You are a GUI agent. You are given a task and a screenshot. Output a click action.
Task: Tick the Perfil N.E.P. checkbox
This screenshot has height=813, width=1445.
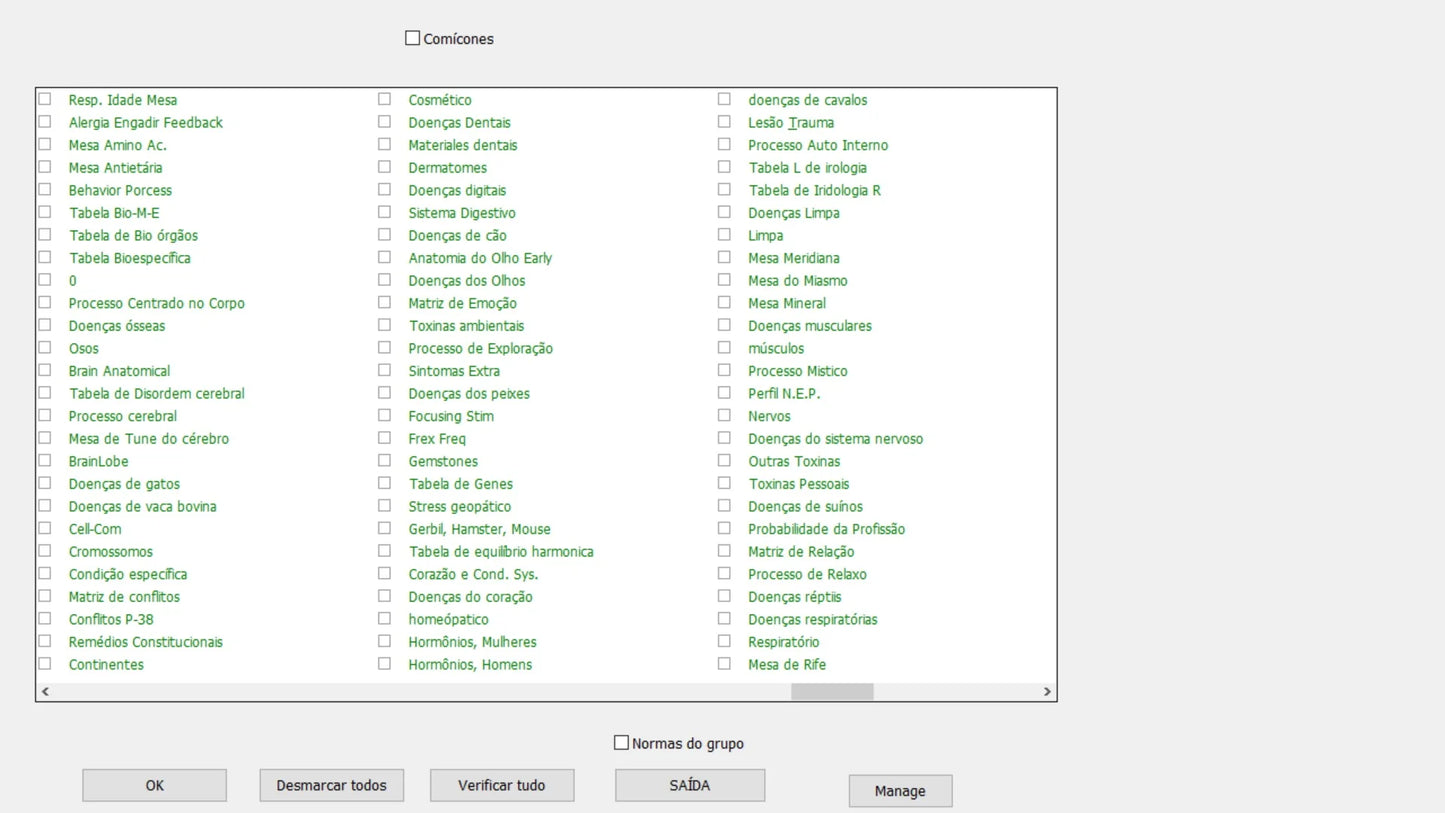pyautogui.click(x=724, y=393)
